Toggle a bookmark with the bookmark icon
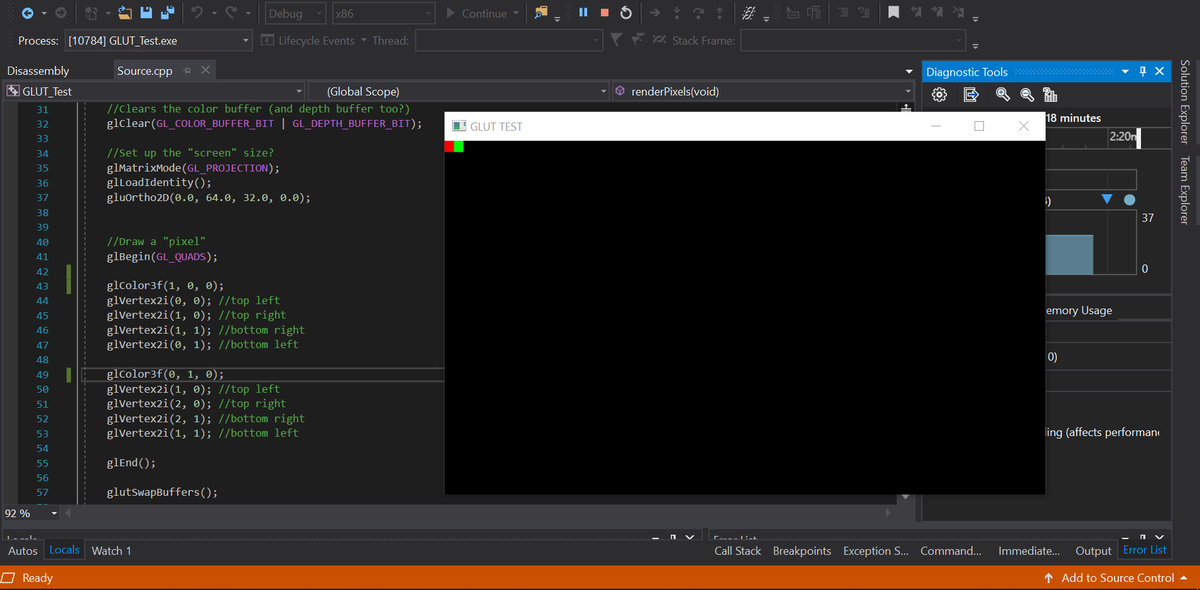Viewport: 1200px width, 590px height. click(x=895, y=14)
